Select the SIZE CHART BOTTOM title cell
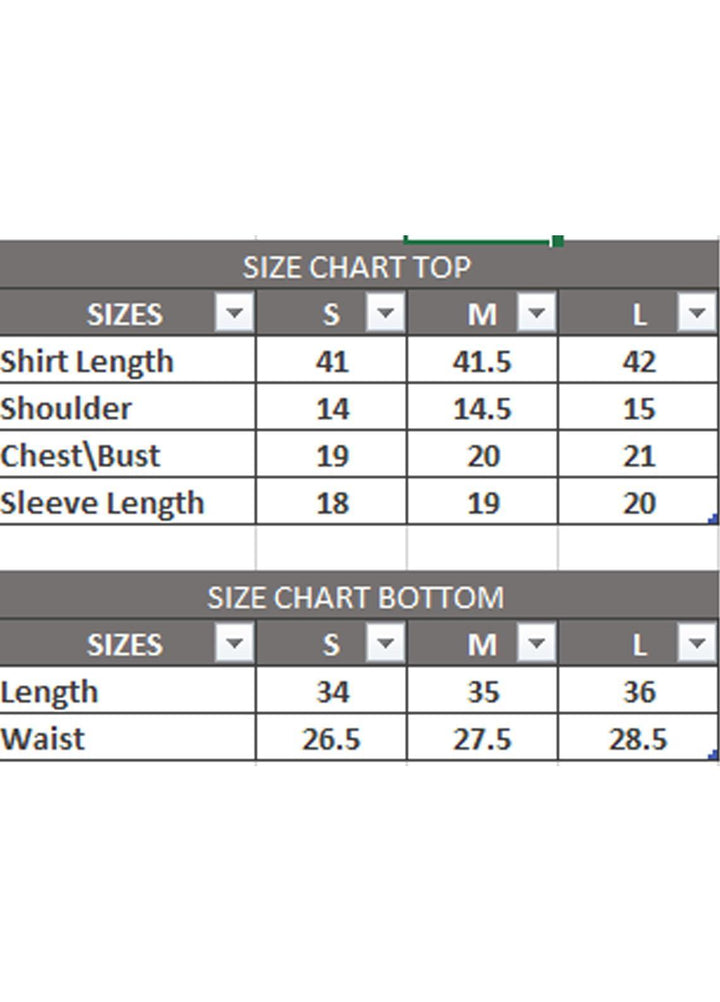This screenshot has height=1002, width=720. pyautogui.click(x=356, y=598)
